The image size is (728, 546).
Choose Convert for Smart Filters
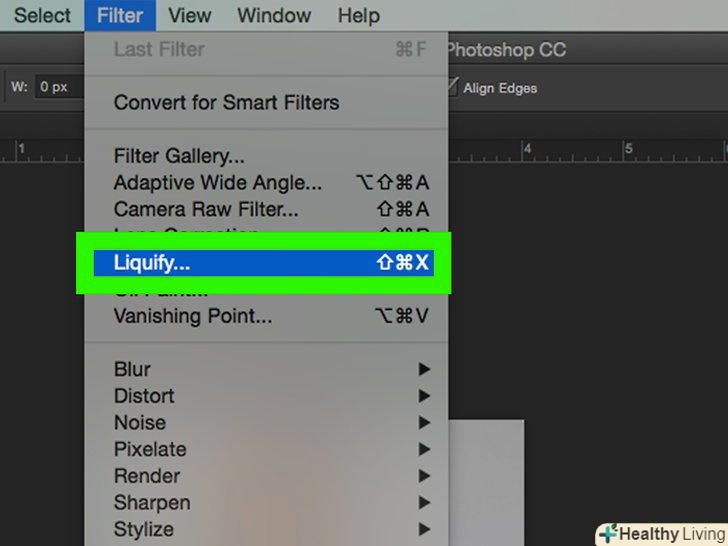pyautogui.click(x=226, y=102)
